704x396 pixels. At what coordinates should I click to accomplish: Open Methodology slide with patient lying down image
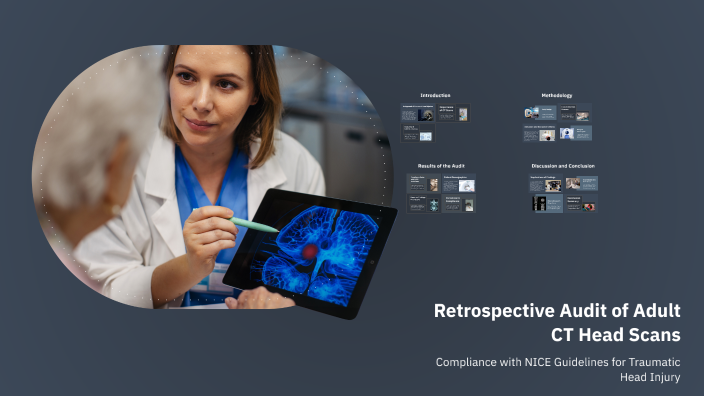[x=575, y=113]
